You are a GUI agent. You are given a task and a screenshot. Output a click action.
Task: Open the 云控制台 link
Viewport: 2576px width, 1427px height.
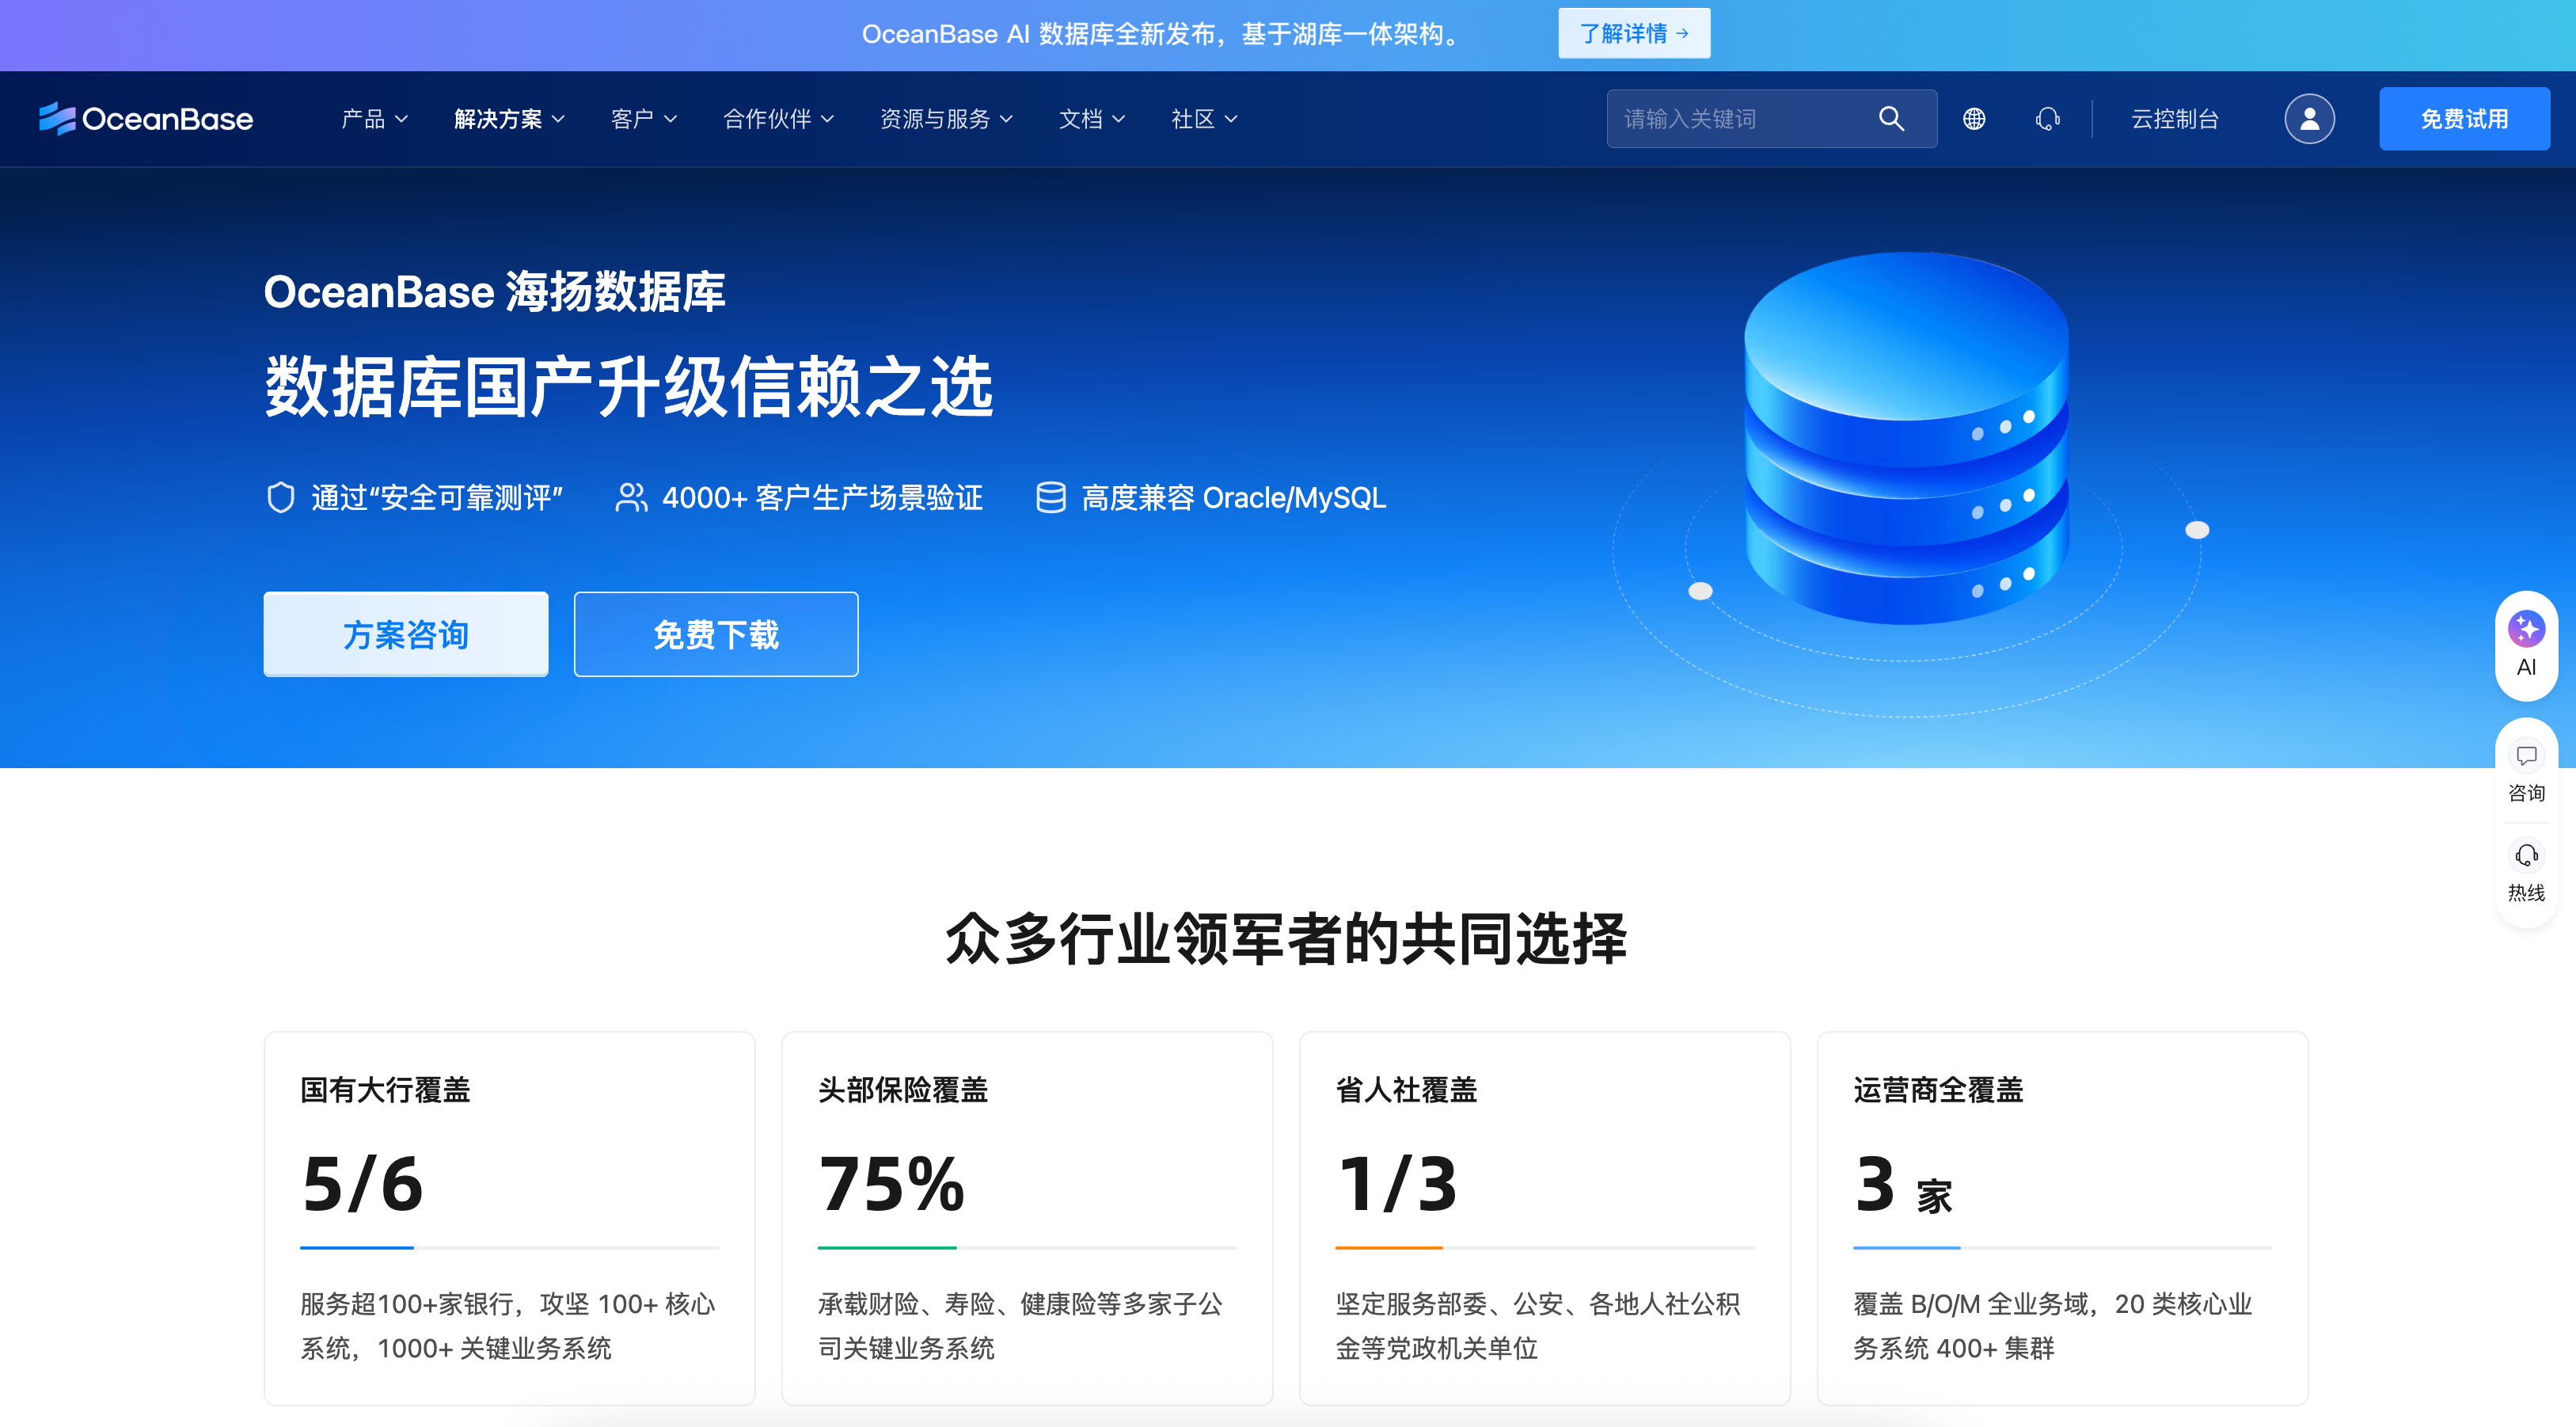pos(2175,119)
